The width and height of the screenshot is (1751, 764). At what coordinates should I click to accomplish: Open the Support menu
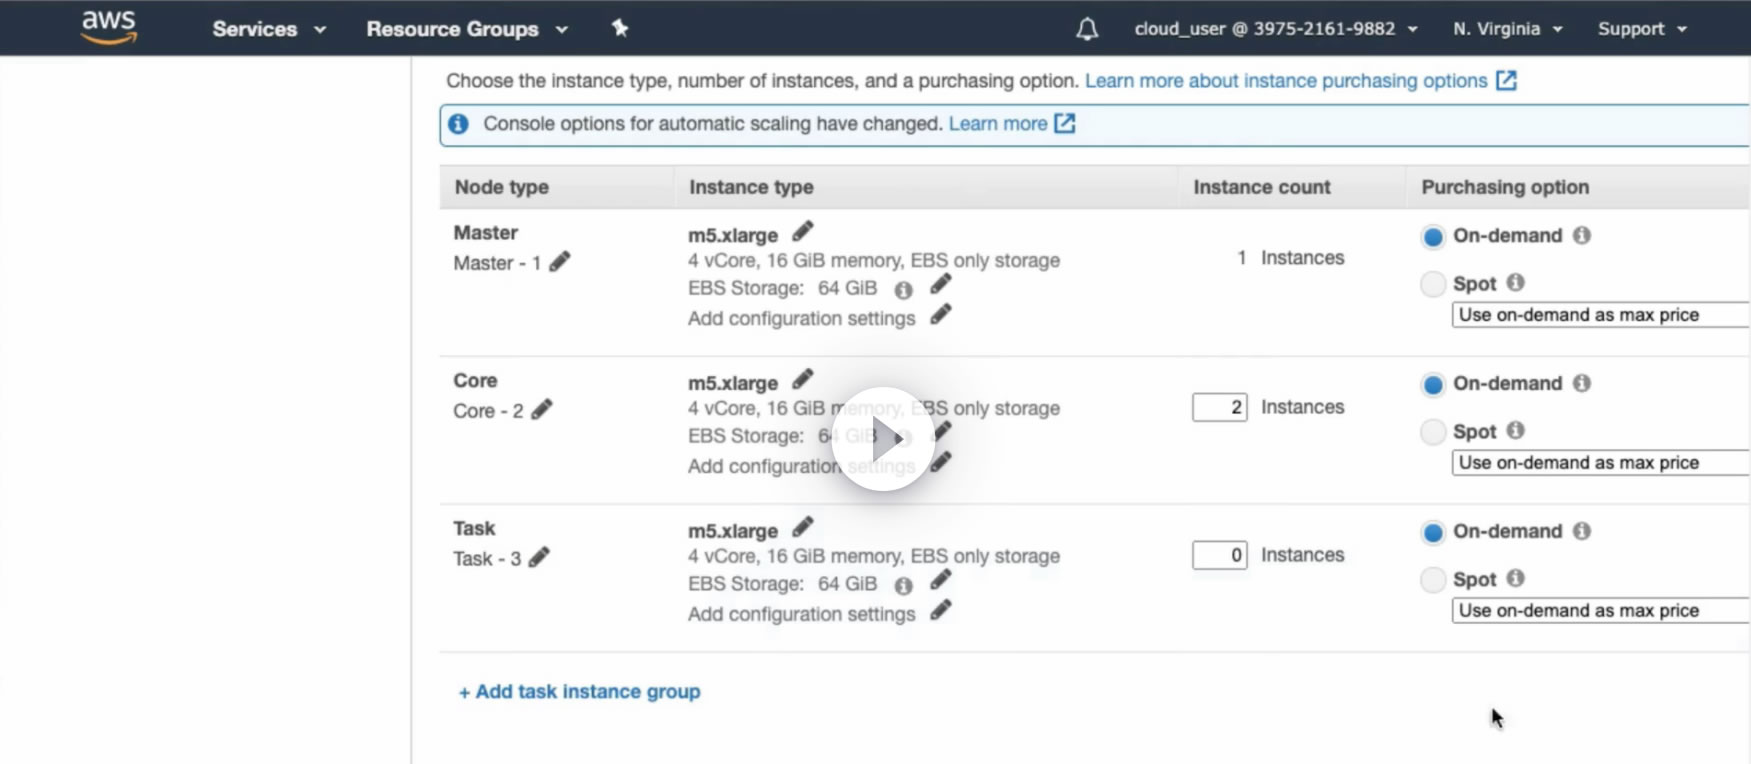point(1642,29)
